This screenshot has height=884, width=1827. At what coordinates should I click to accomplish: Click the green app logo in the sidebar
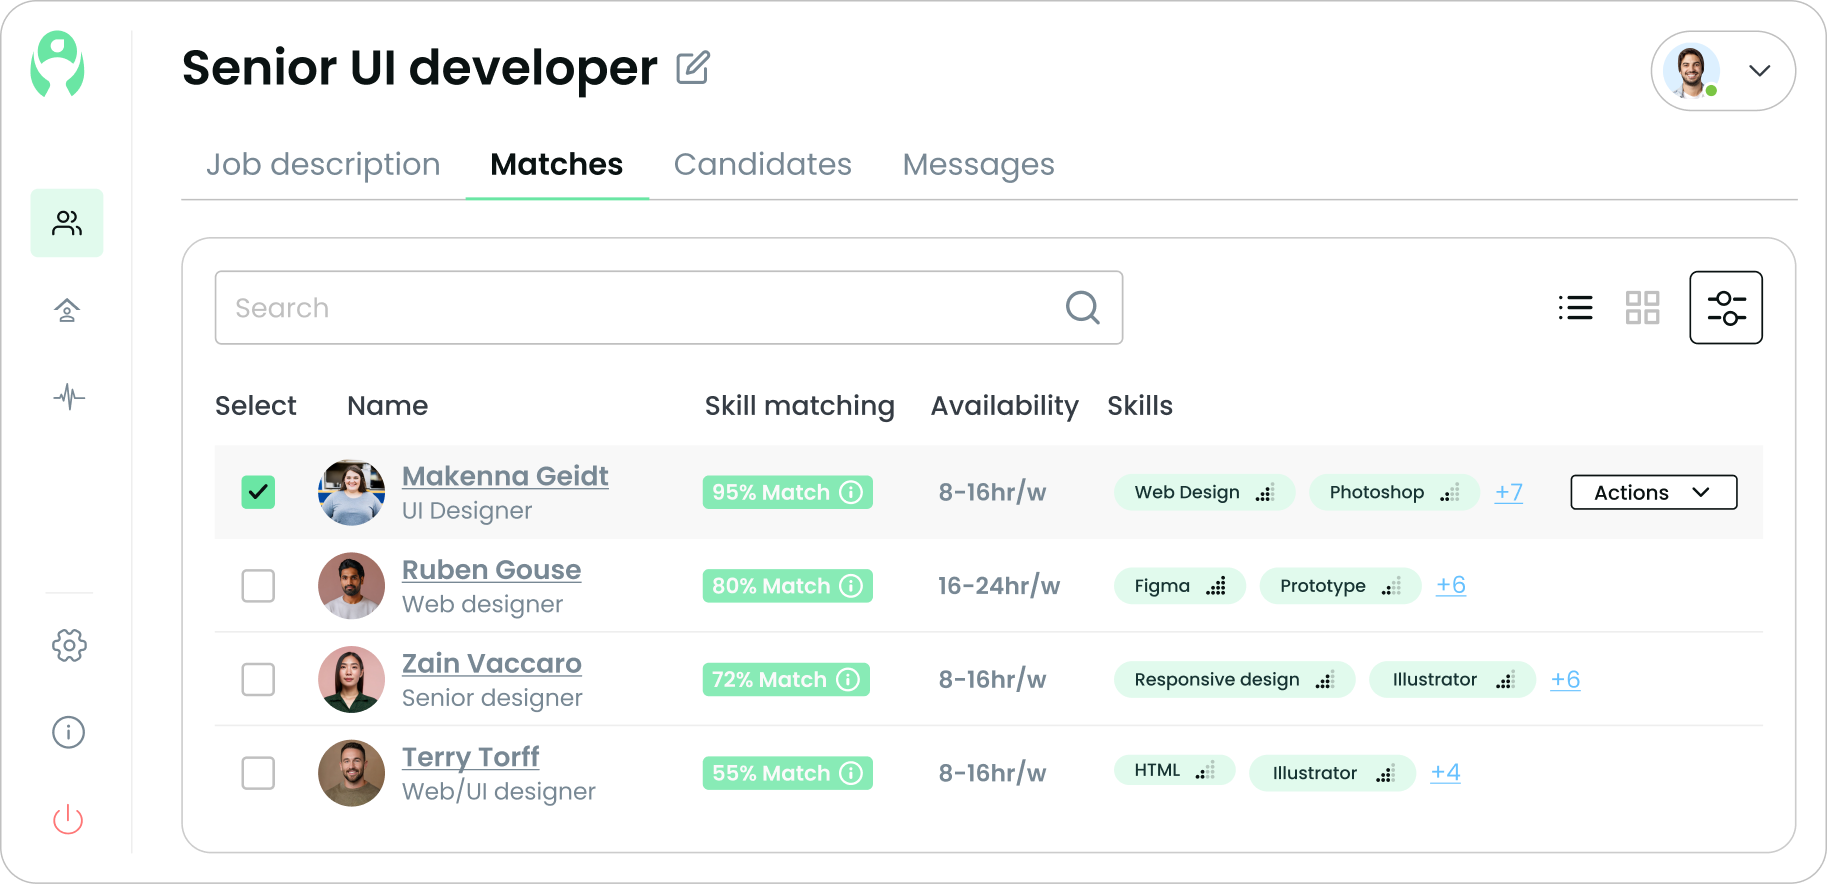[x=58, y=64]
